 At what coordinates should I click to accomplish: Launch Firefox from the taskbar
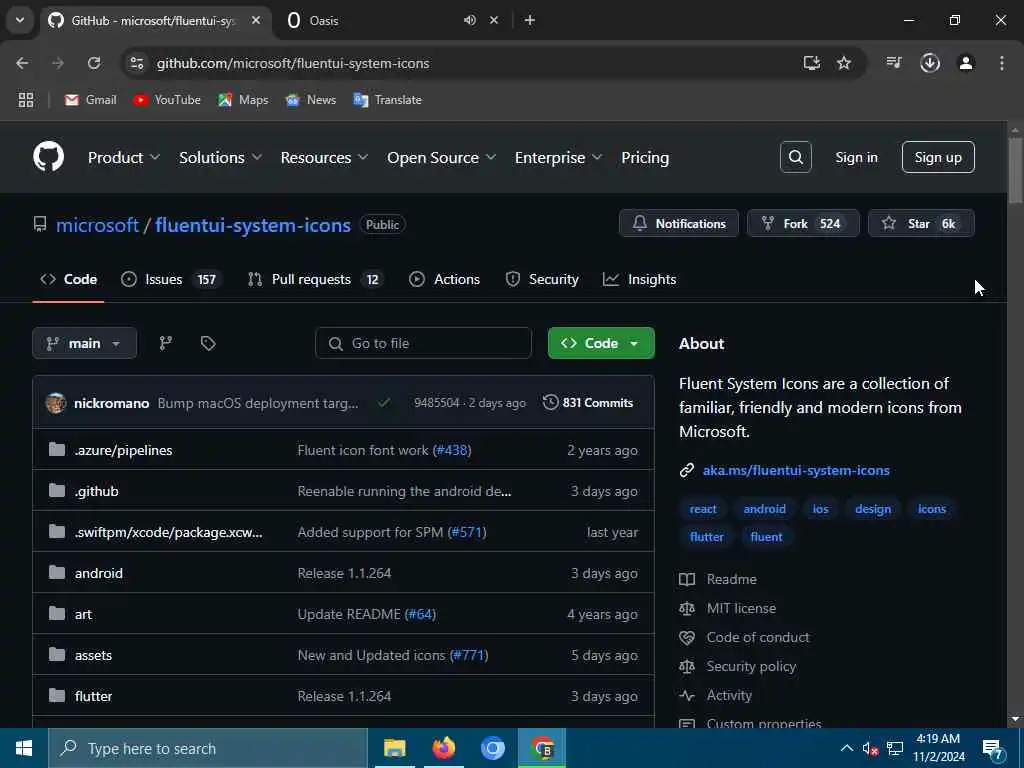click(x=444, y=748)
